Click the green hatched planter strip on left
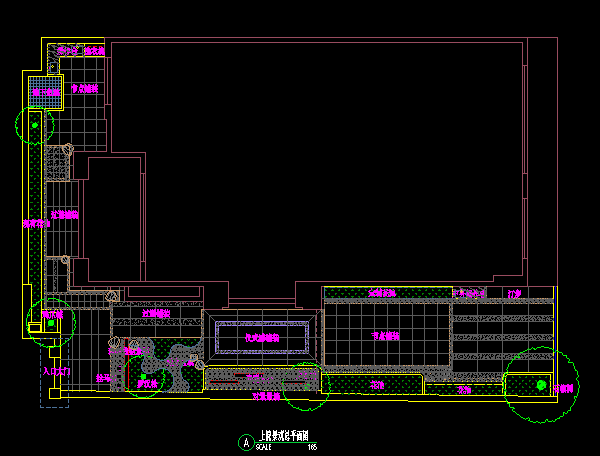Image resolution: width=600 pixels, height=456 pixels. [36, 220]
